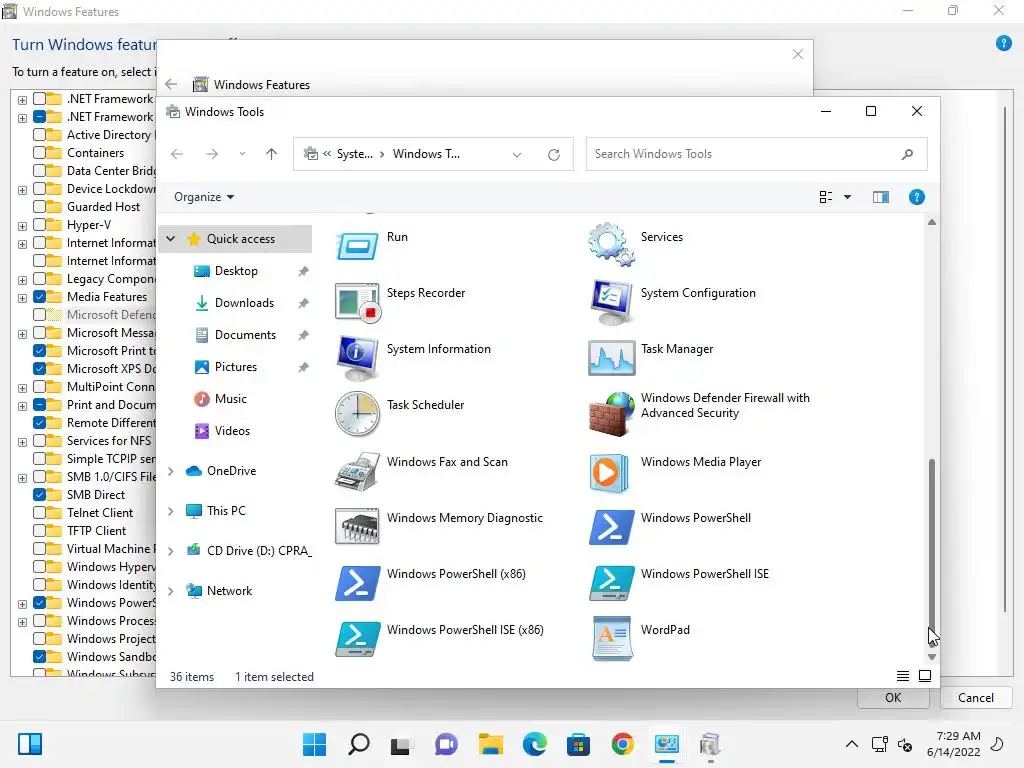Select Music in Quick access
Image resolution: width=1024 pixels, height=768 pixels.
point(231,399)
